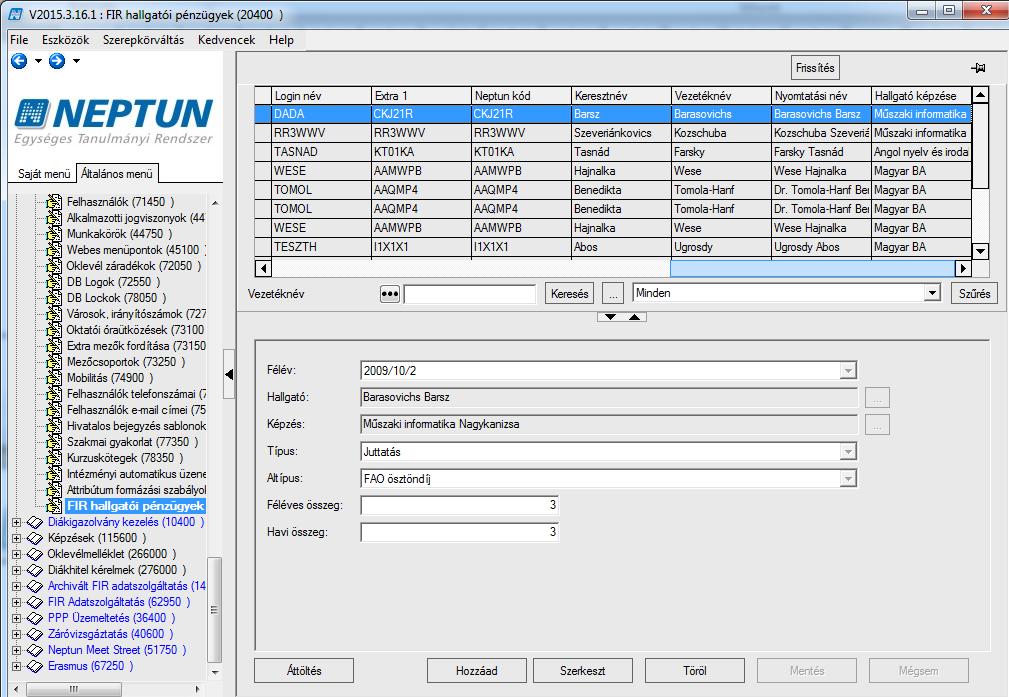The image size is (1009, 697).
Task: Click the Frissítés button
Action: pyautogui.click(x=815, y=68)
